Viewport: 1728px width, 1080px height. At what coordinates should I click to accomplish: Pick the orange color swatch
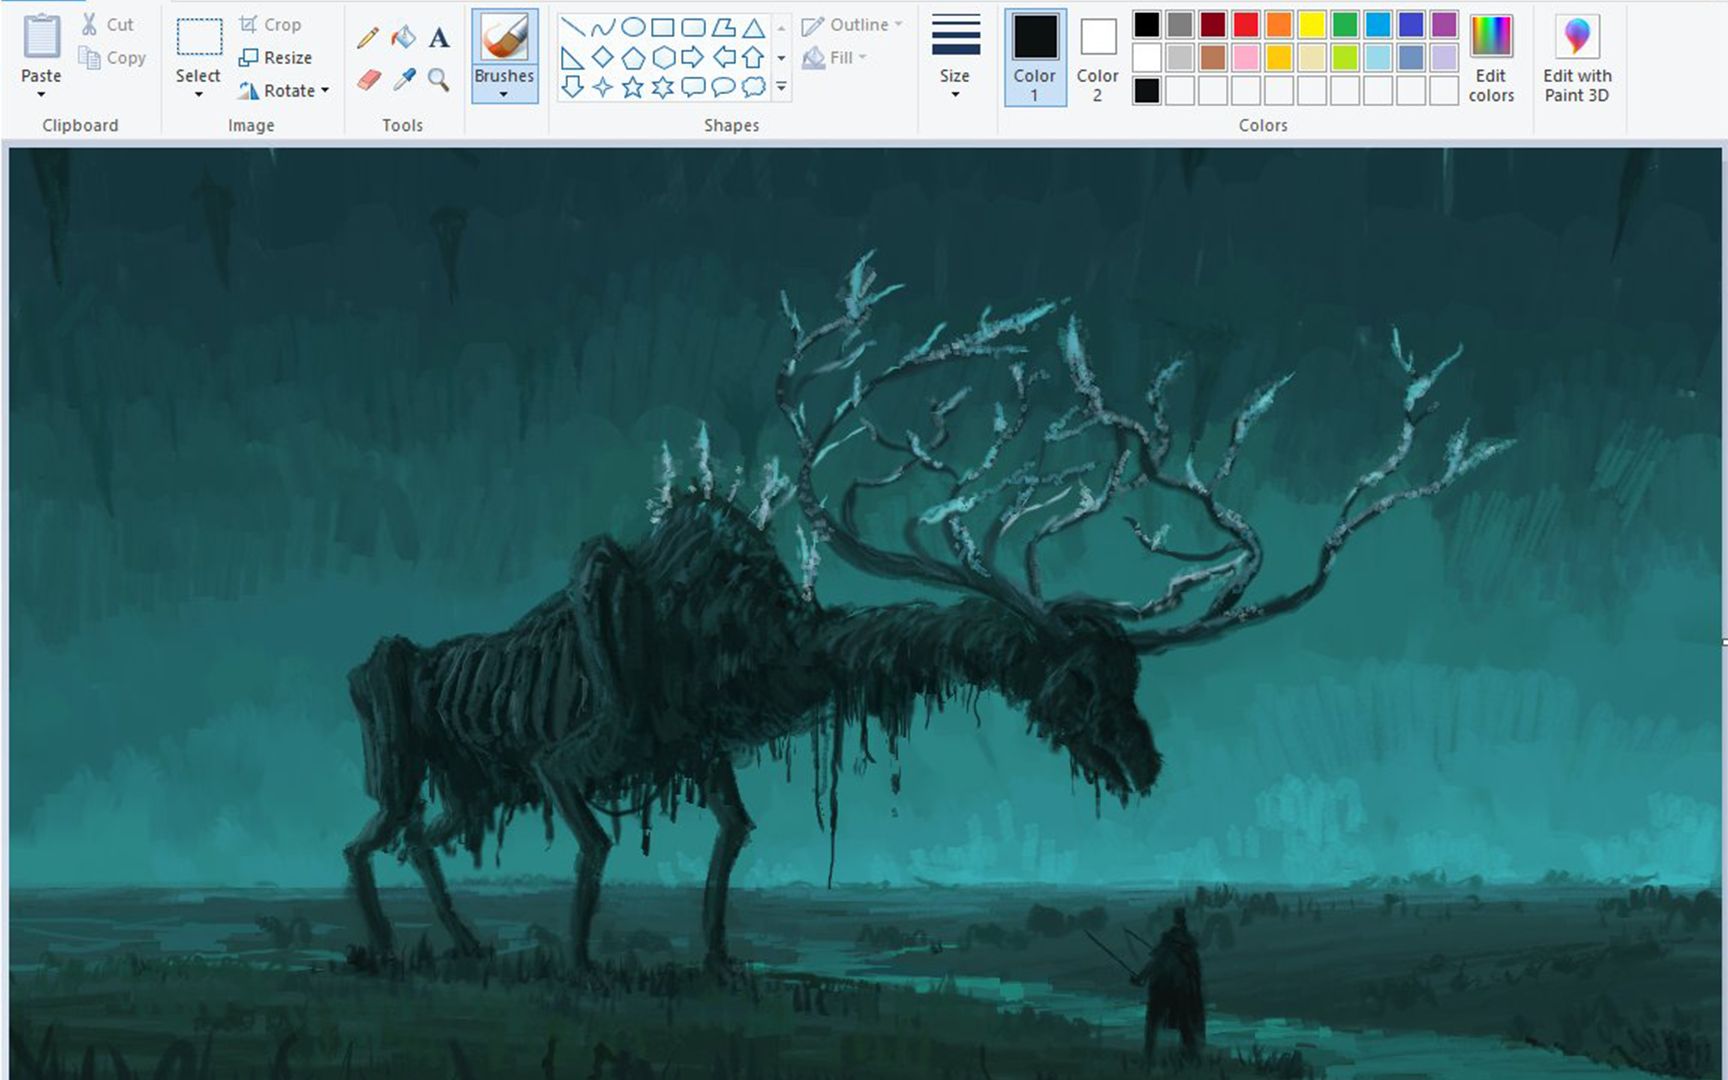point(1279,24)
